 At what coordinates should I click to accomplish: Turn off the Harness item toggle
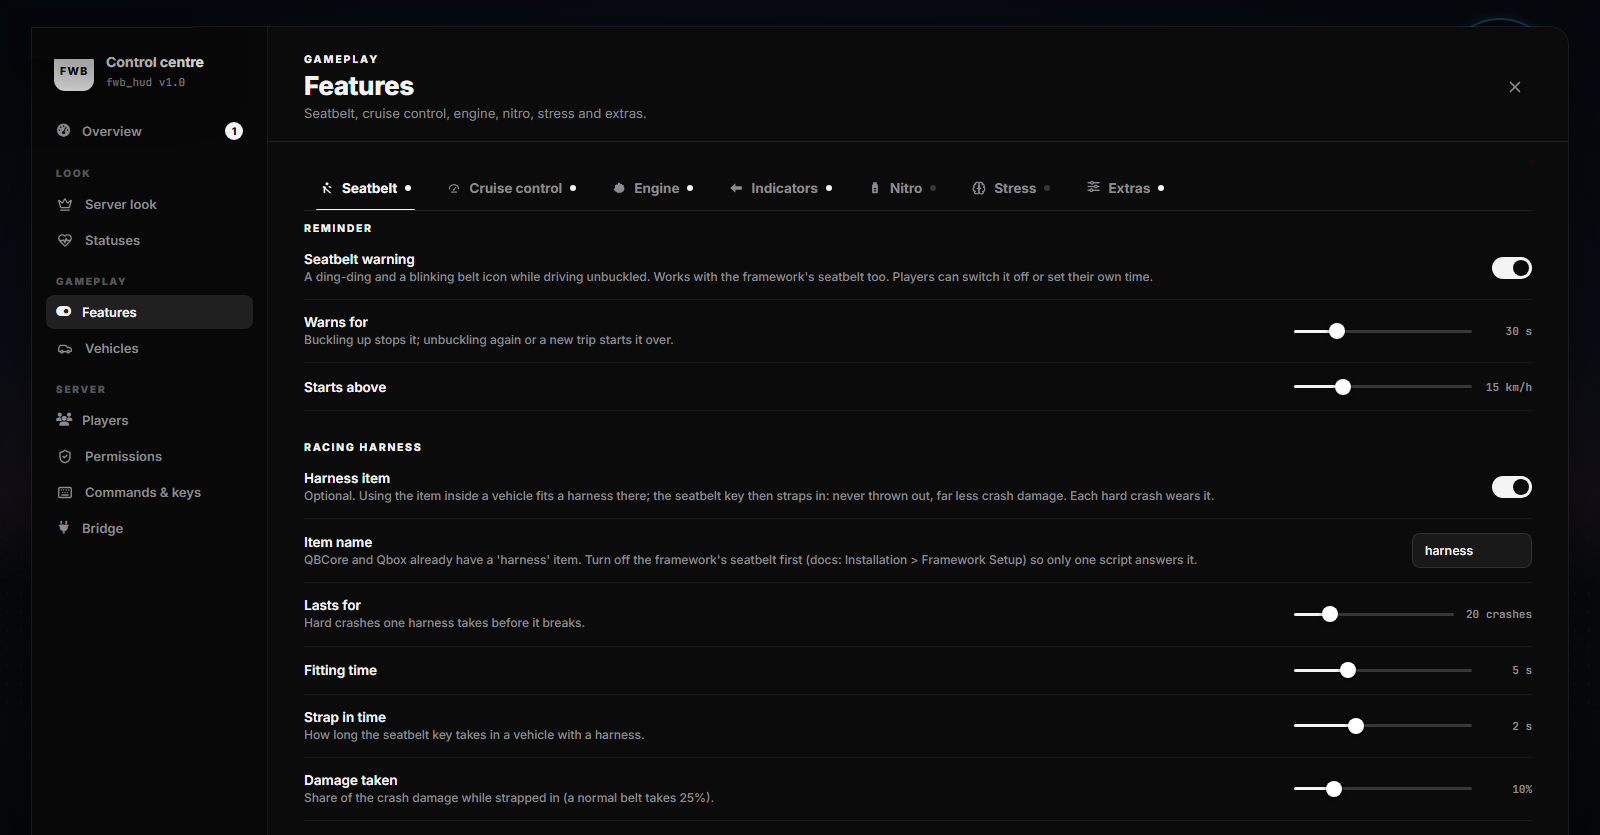tap(1512, 487)
